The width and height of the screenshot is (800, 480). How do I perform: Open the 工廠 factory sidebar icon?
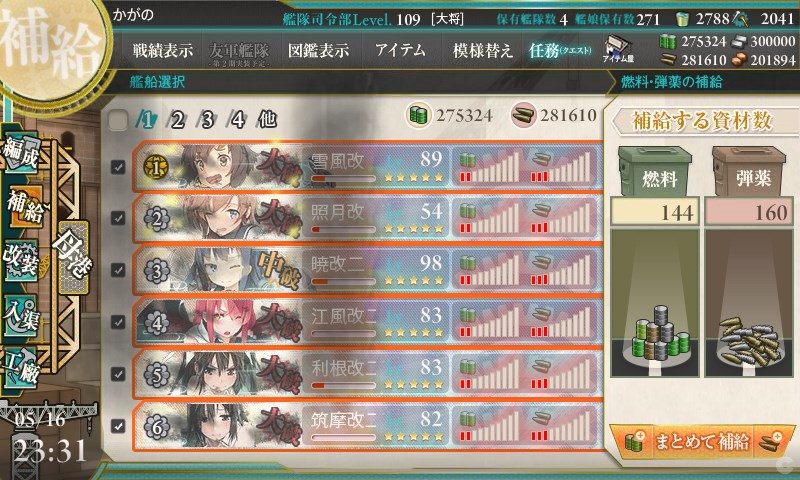tap(21, 368)
